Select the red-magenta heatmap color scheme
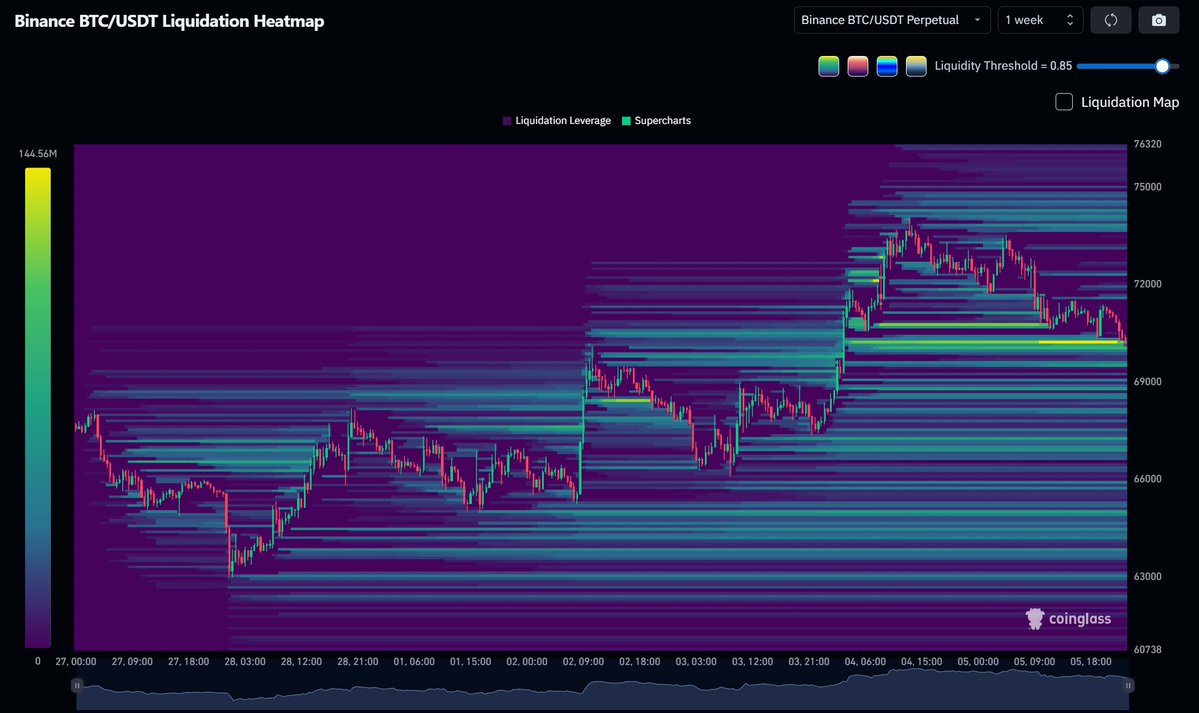The image size is (1199, 713). [x=857, y=66]
